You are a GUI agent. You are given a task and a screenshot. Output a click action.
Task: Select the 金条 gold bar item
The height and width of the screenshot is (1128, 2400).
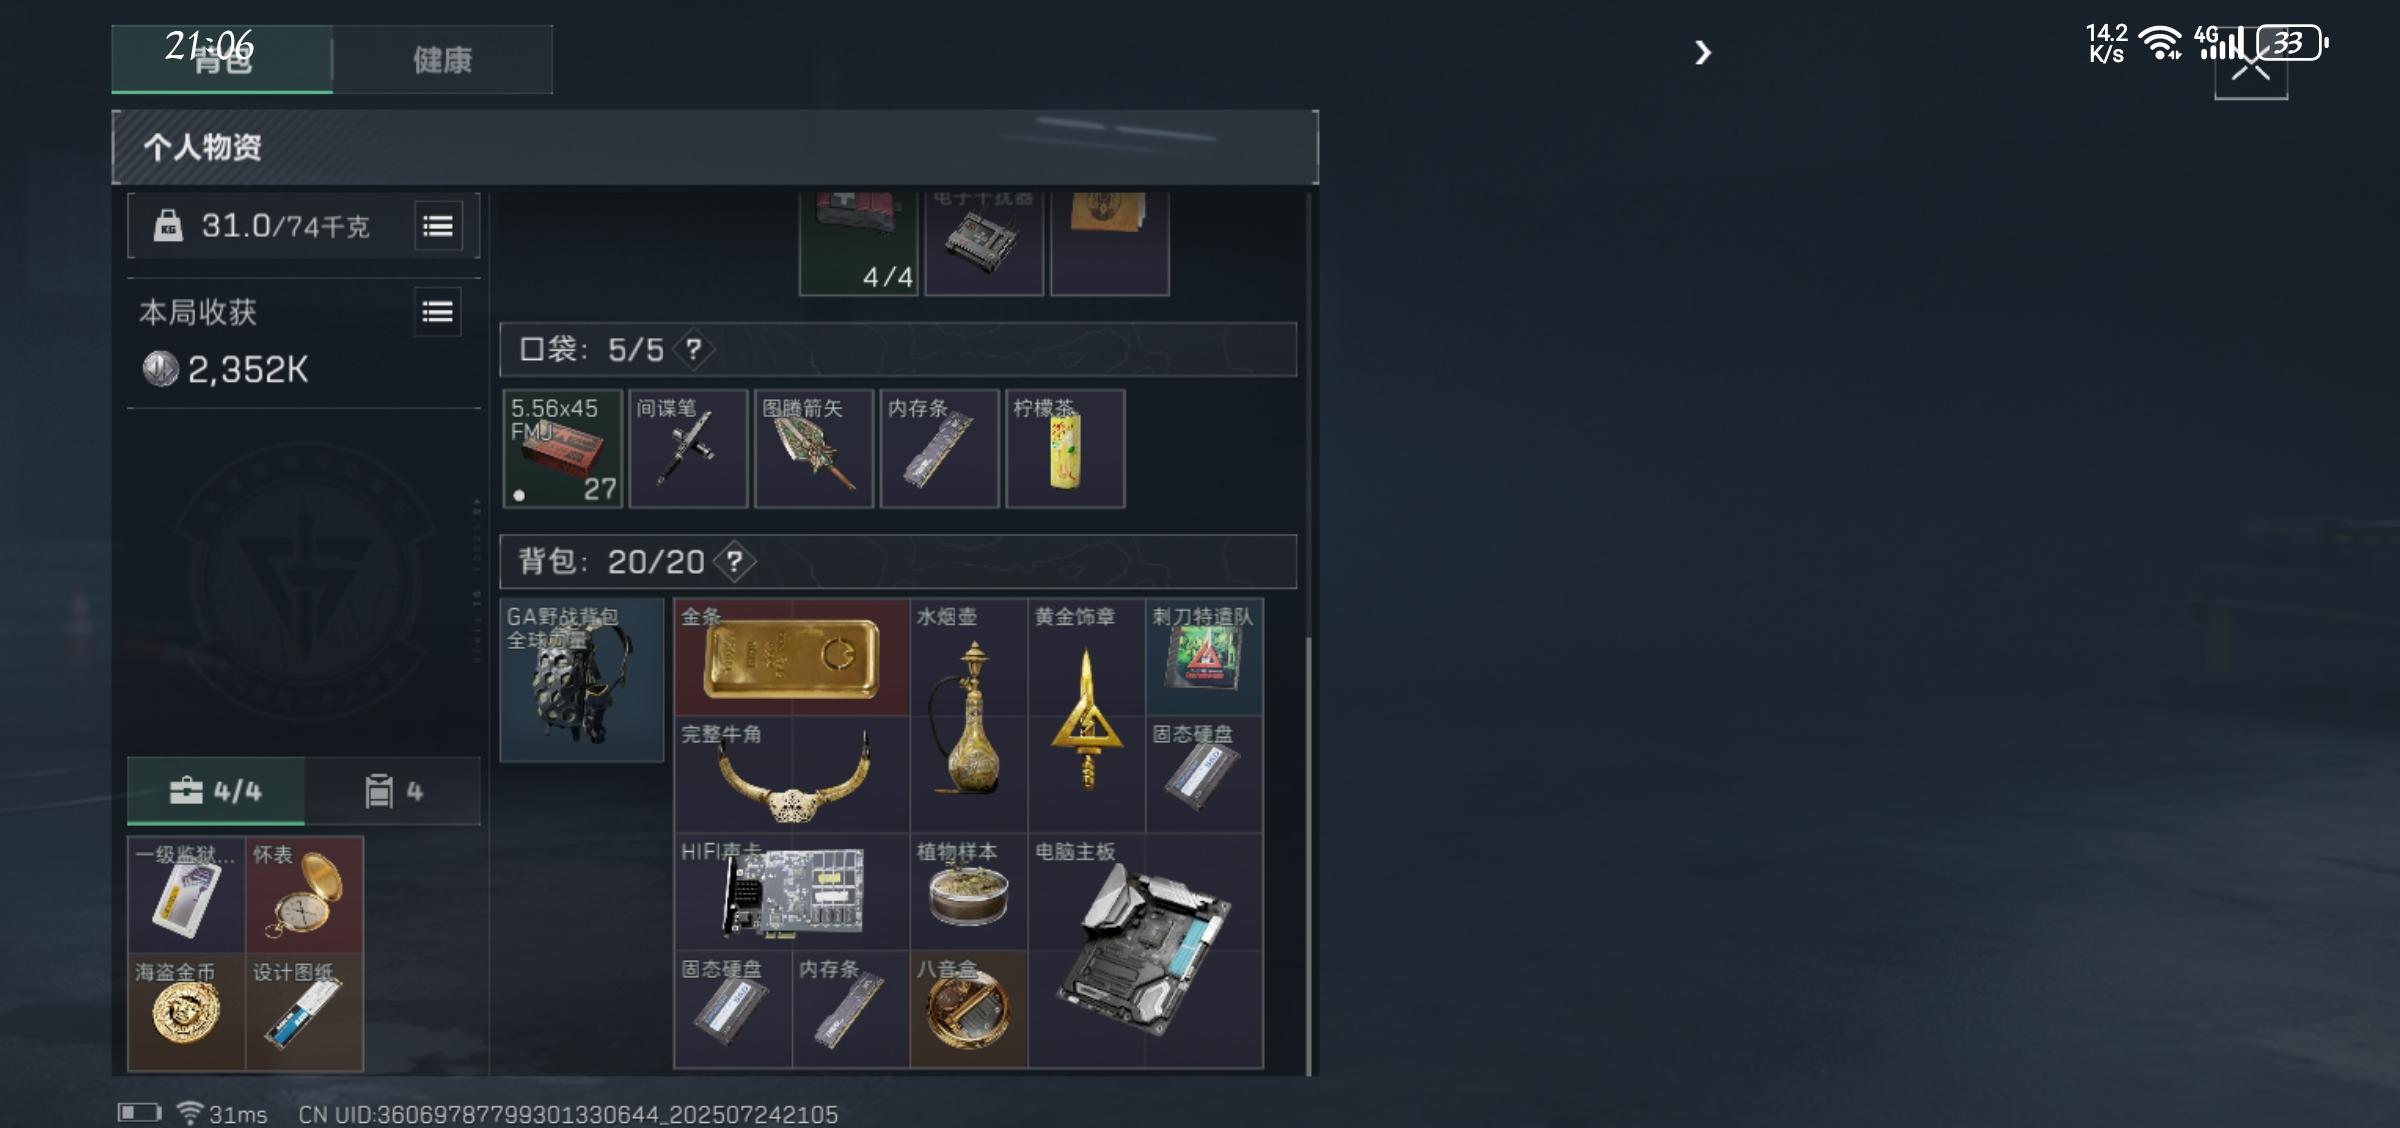coord(792,657)
